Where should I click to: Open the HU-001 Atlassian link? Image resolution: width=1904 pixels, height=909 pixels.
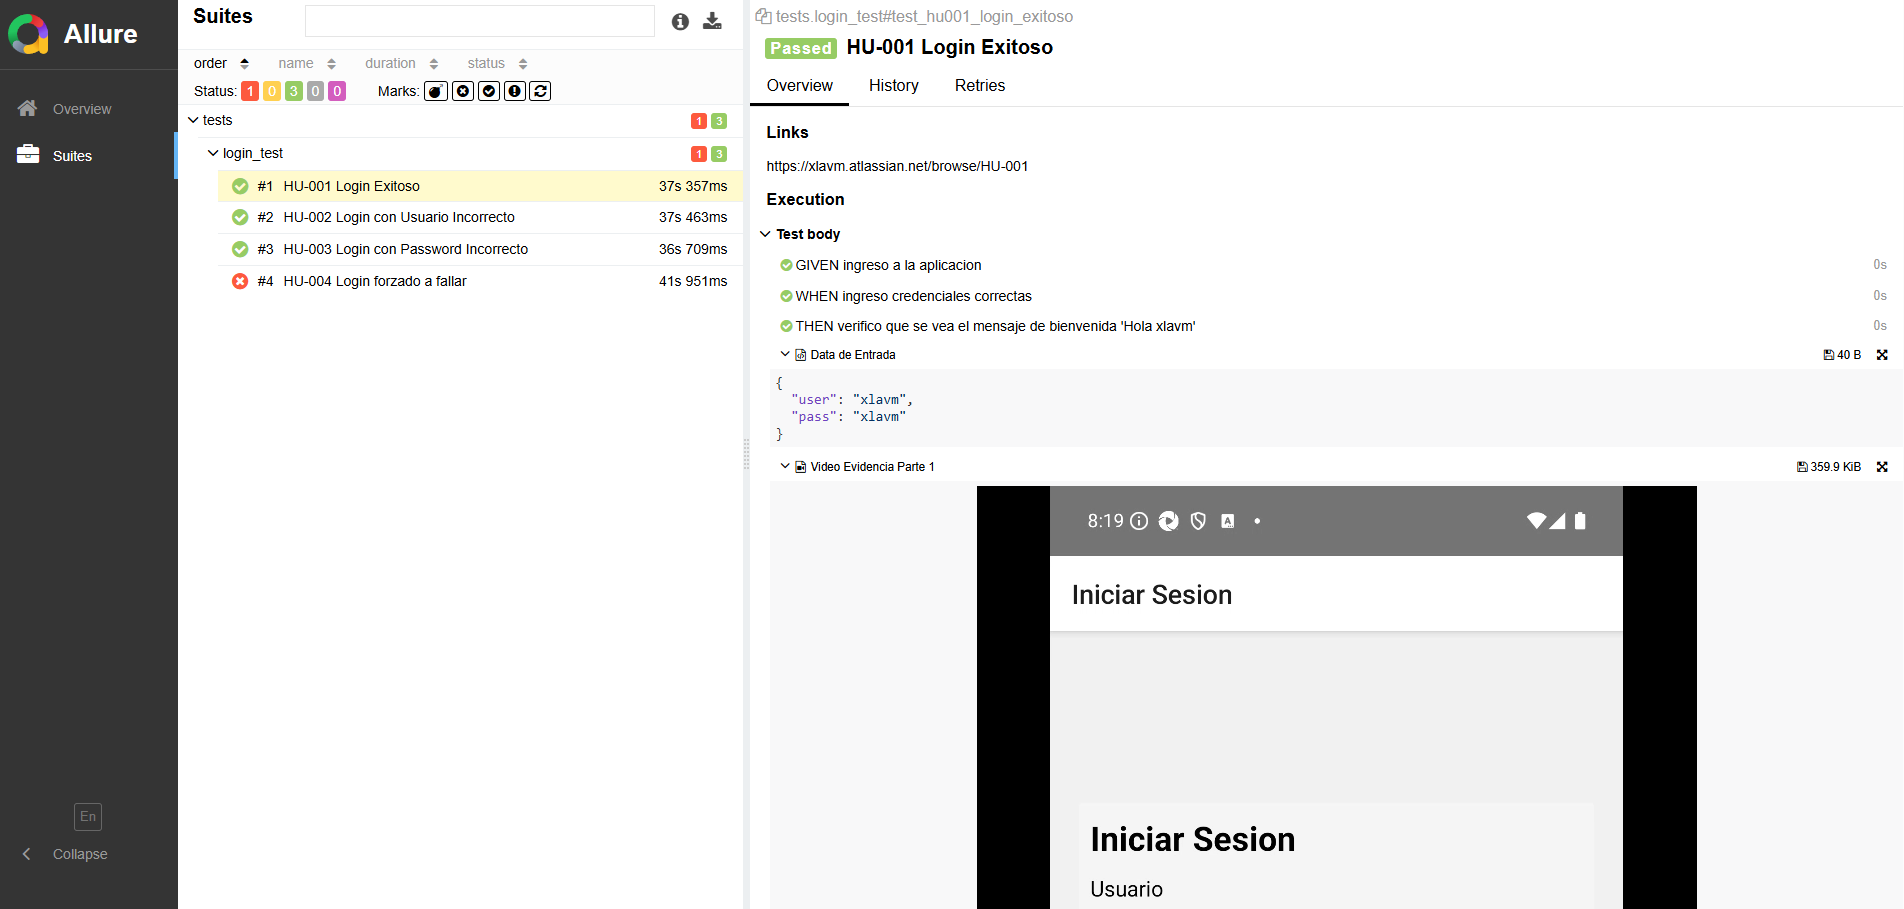point(897,166)
